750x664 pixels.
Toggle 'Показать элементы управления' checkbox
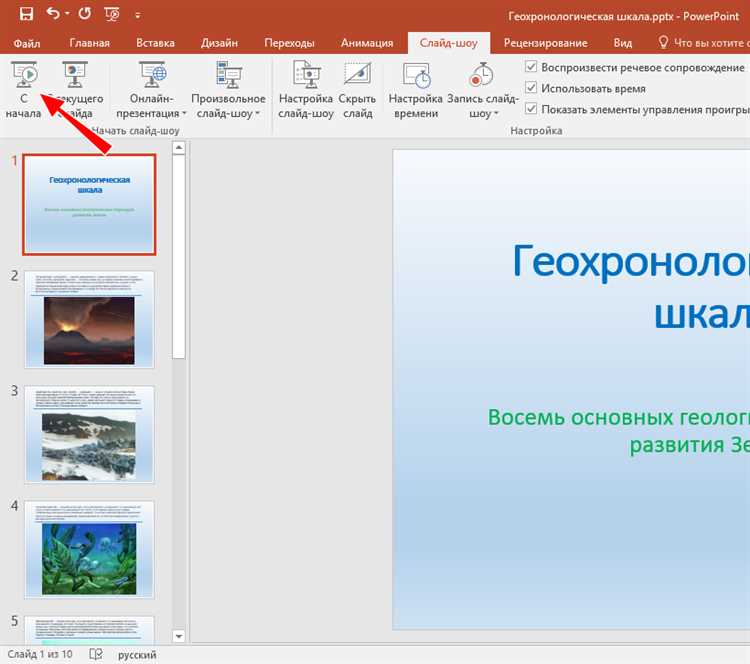[x=531, y=109]
